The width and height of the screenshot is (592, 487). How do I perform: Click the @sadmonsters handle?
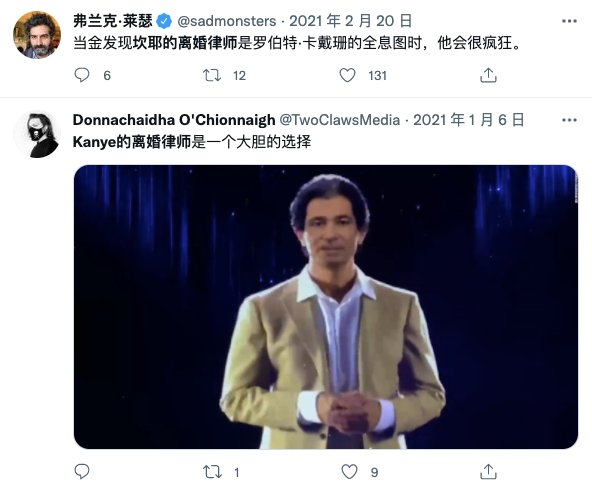click(x=227, y=21)
